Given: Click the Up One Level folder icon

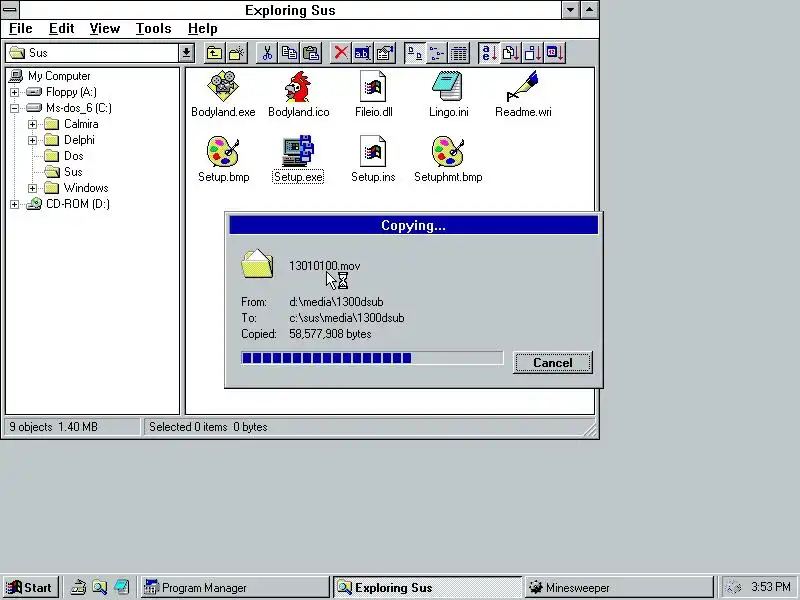Looking at the screenshot, I should coord(215,53).
